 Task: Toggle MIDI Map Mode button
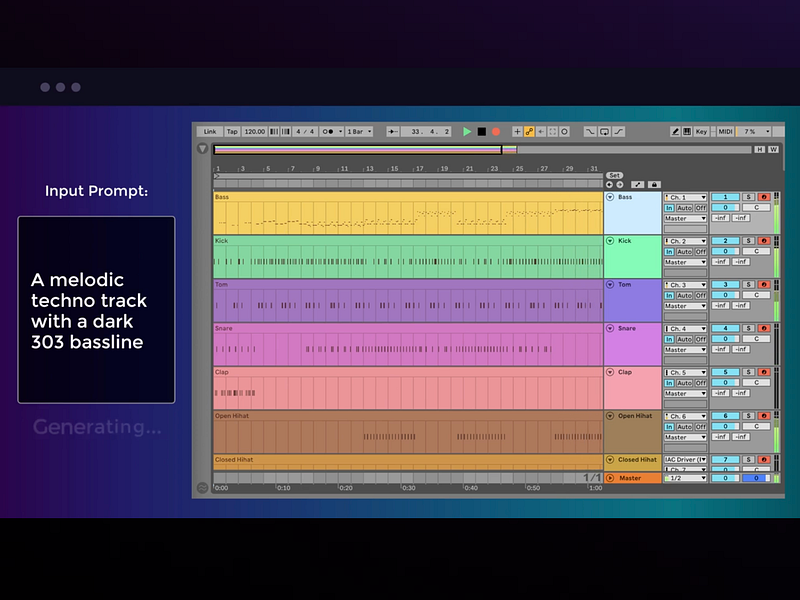pos(725,132)
